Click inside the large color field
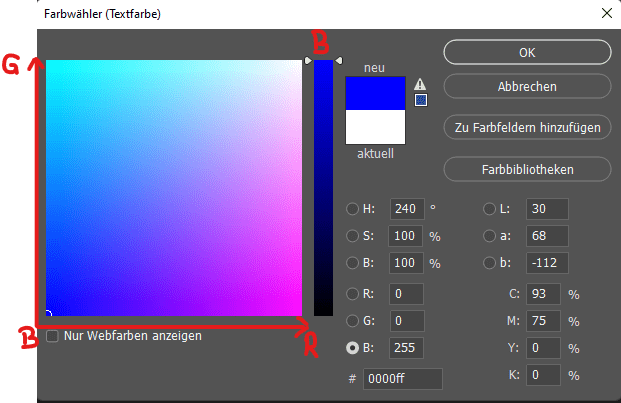Image resolution: width=621 pixels, height=403 pixels. 174,188
